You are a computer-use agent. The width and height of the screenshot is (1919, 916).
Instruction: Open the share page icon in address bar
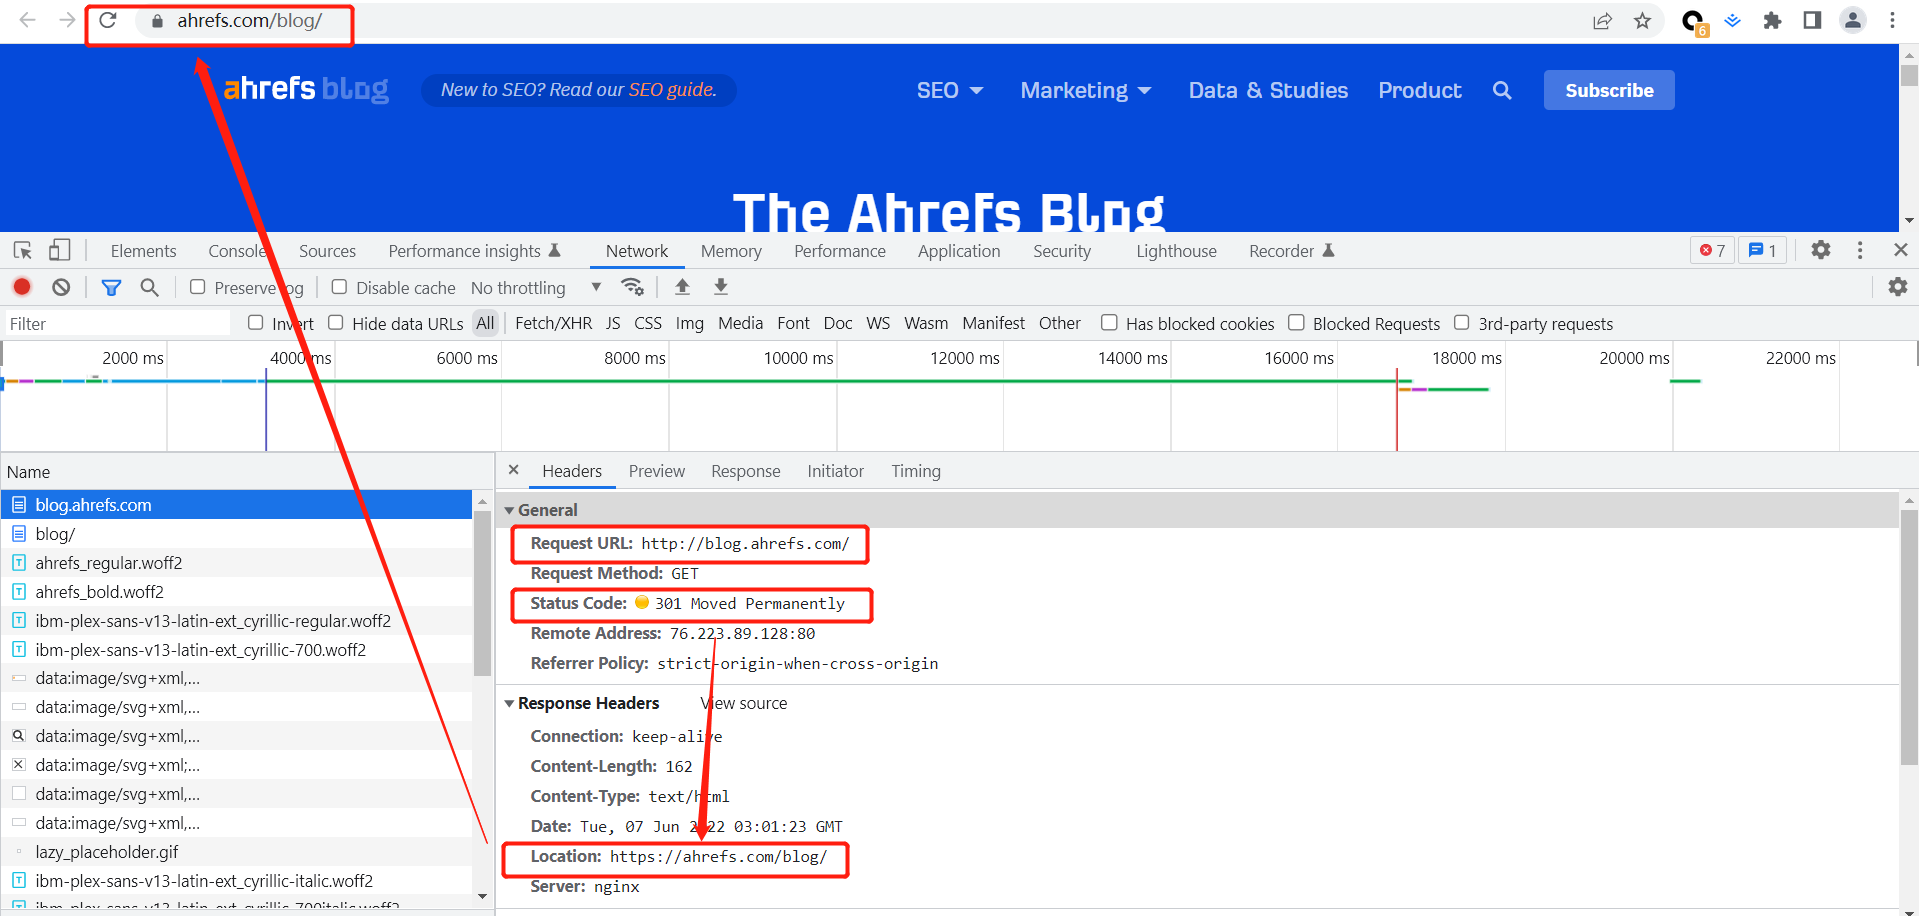coord(1602,21)
